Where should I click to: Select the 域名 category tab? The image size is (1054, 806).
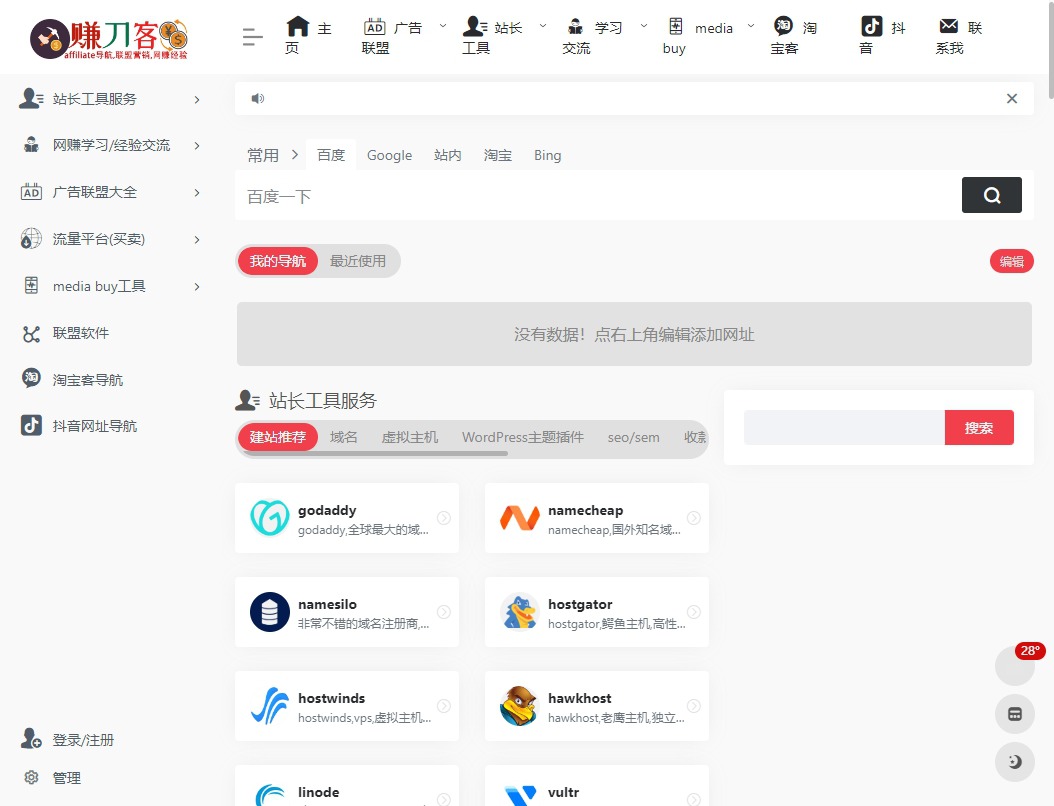343,438
